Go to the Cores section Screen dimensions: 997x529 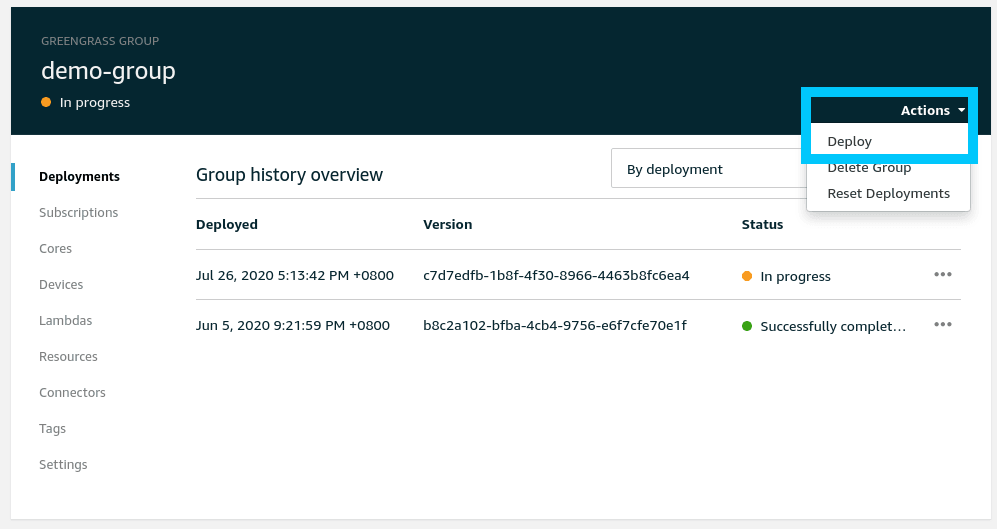pos(55,249)
